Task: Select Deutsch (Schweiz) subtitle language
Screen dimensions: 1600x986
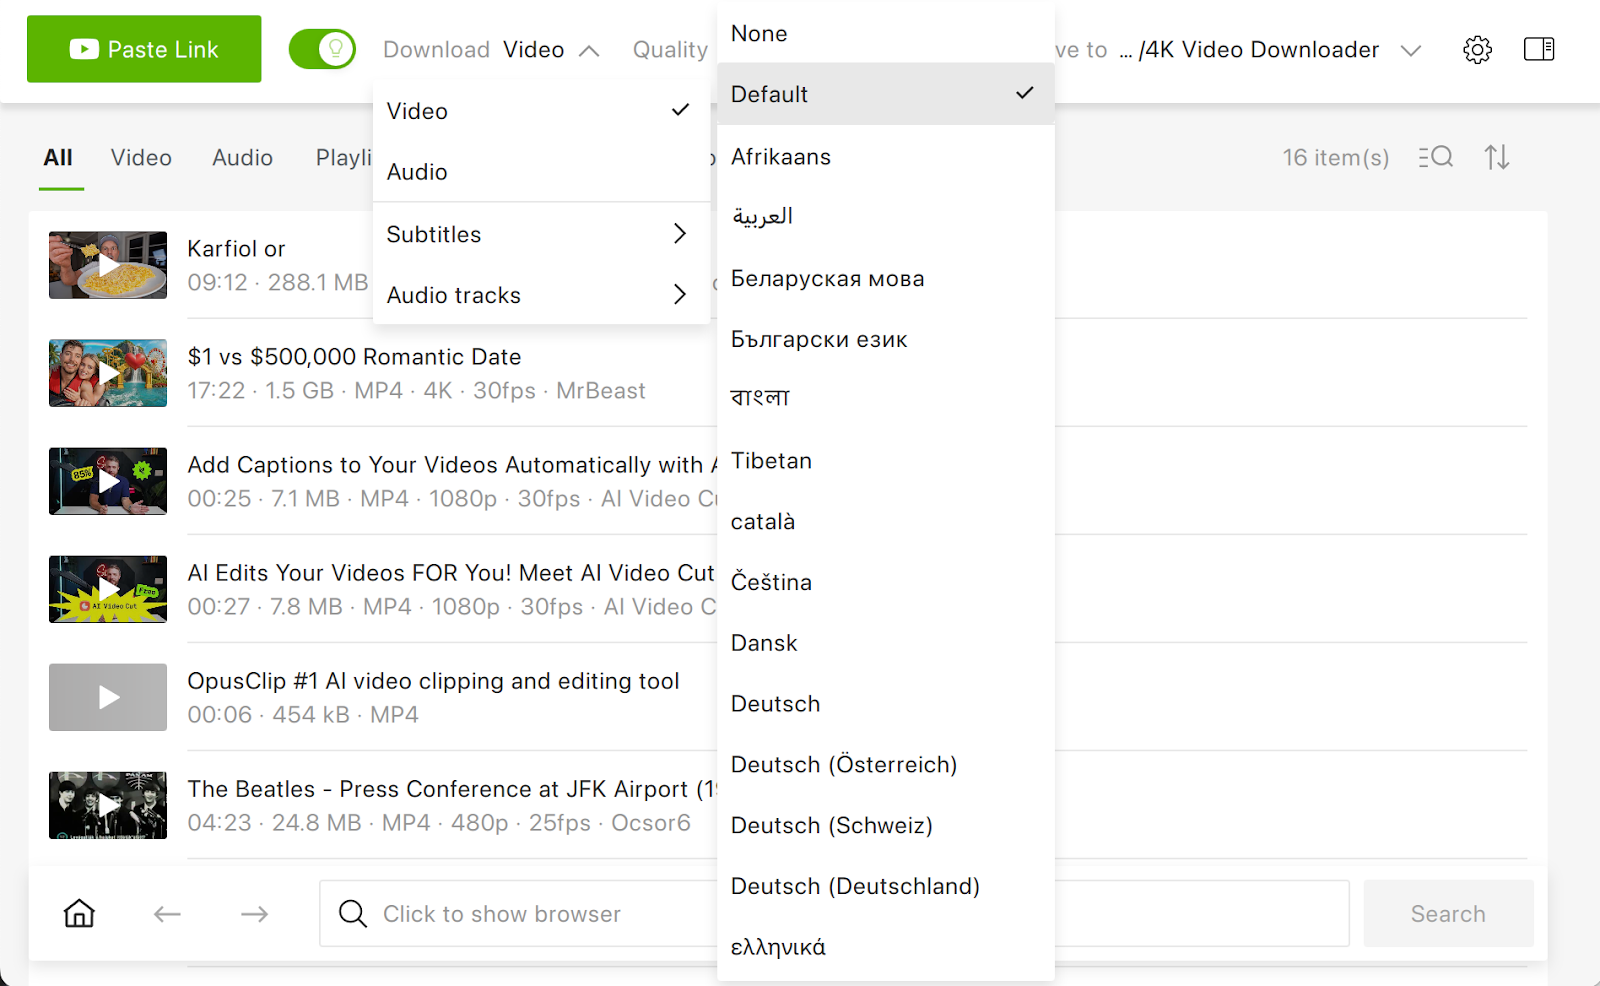Action: click(886, 826)
